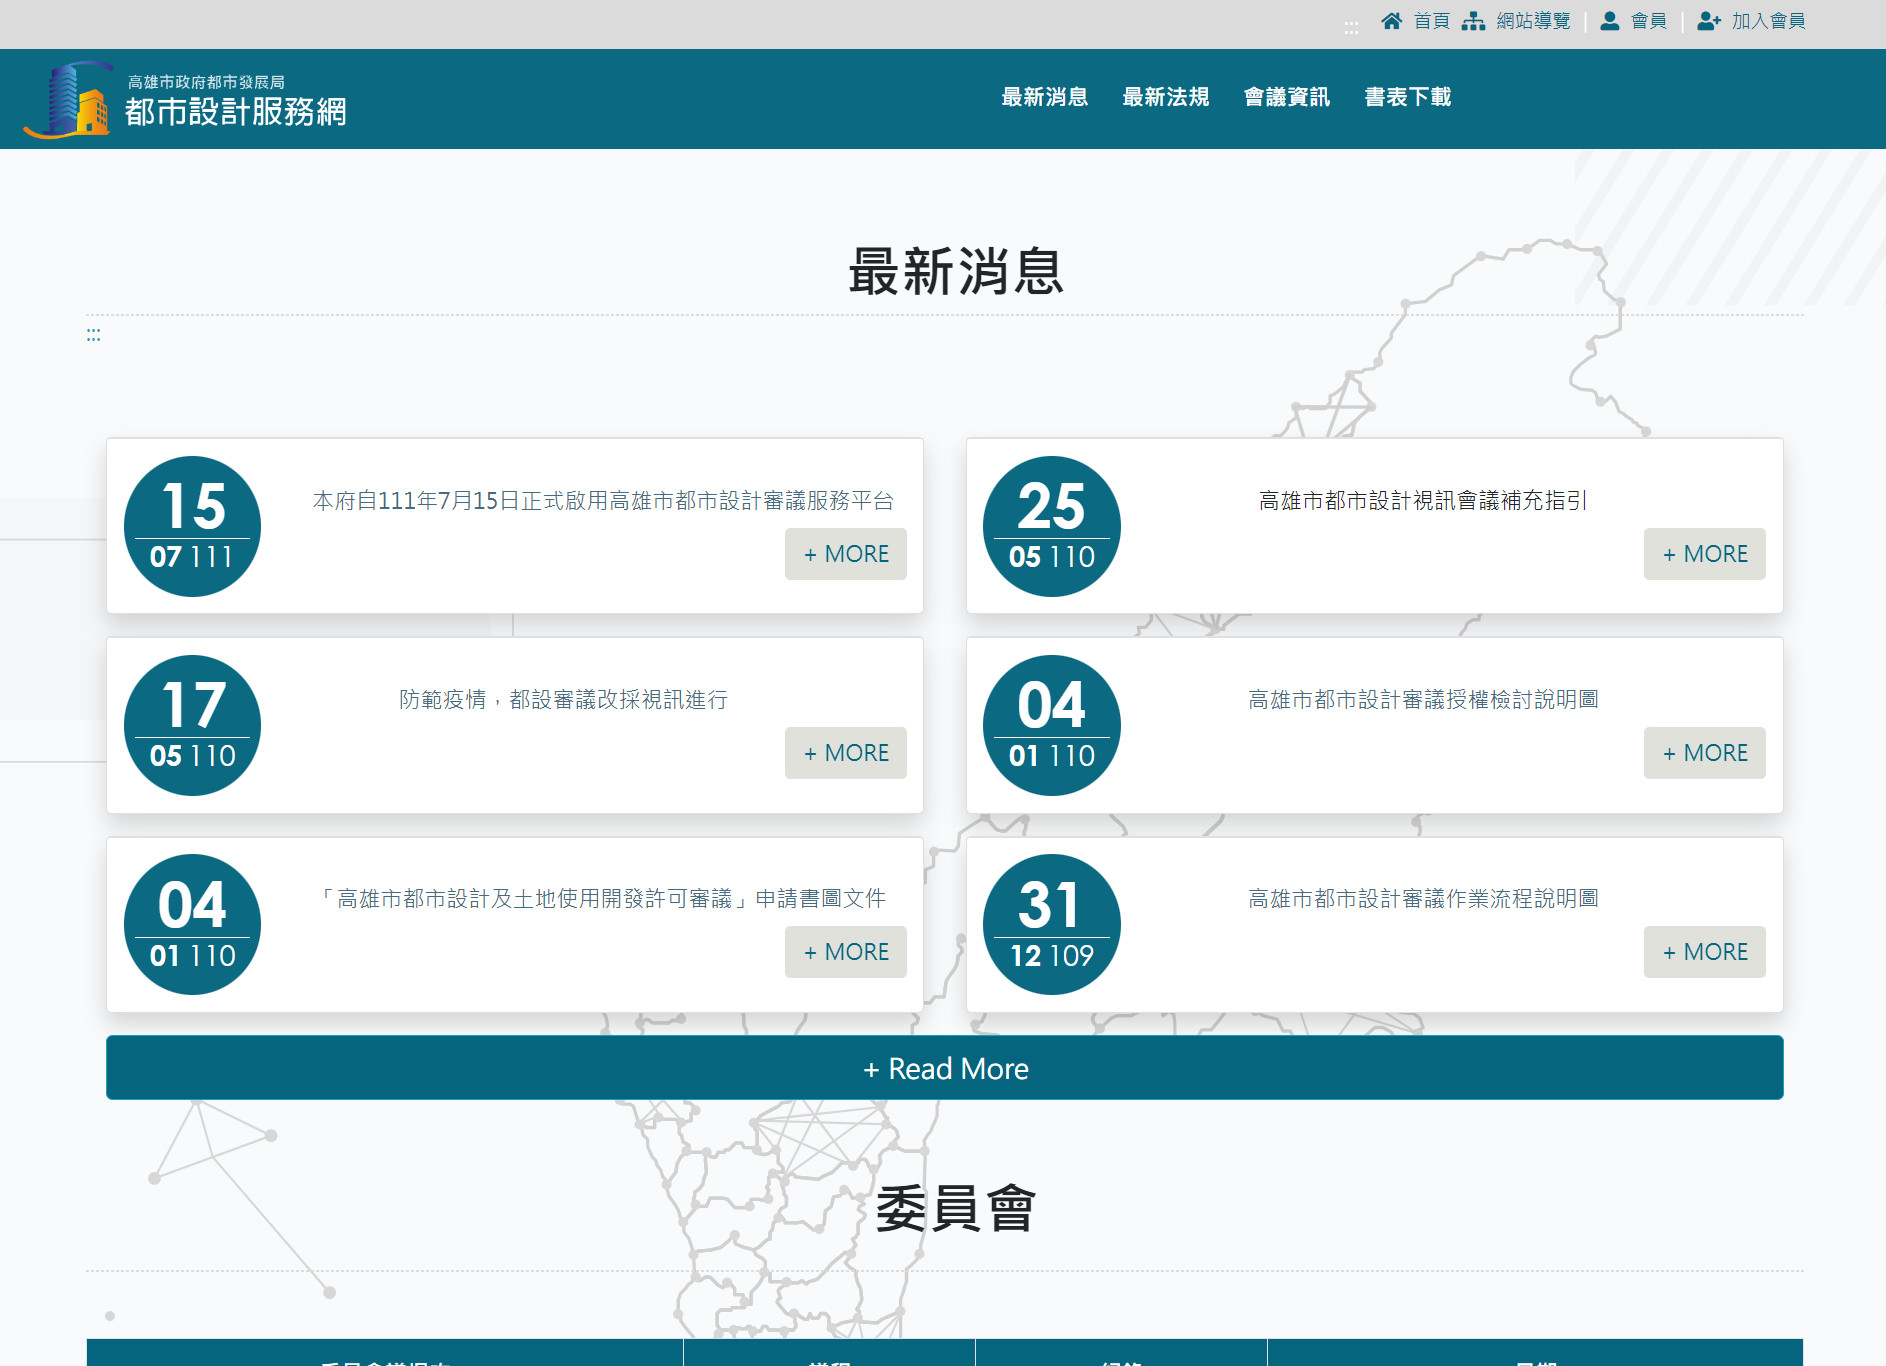Open news title 高雄市都市設計視訊會議補充指引
Viewport: 1886px width, 1366px height.
click(1423, 500)
